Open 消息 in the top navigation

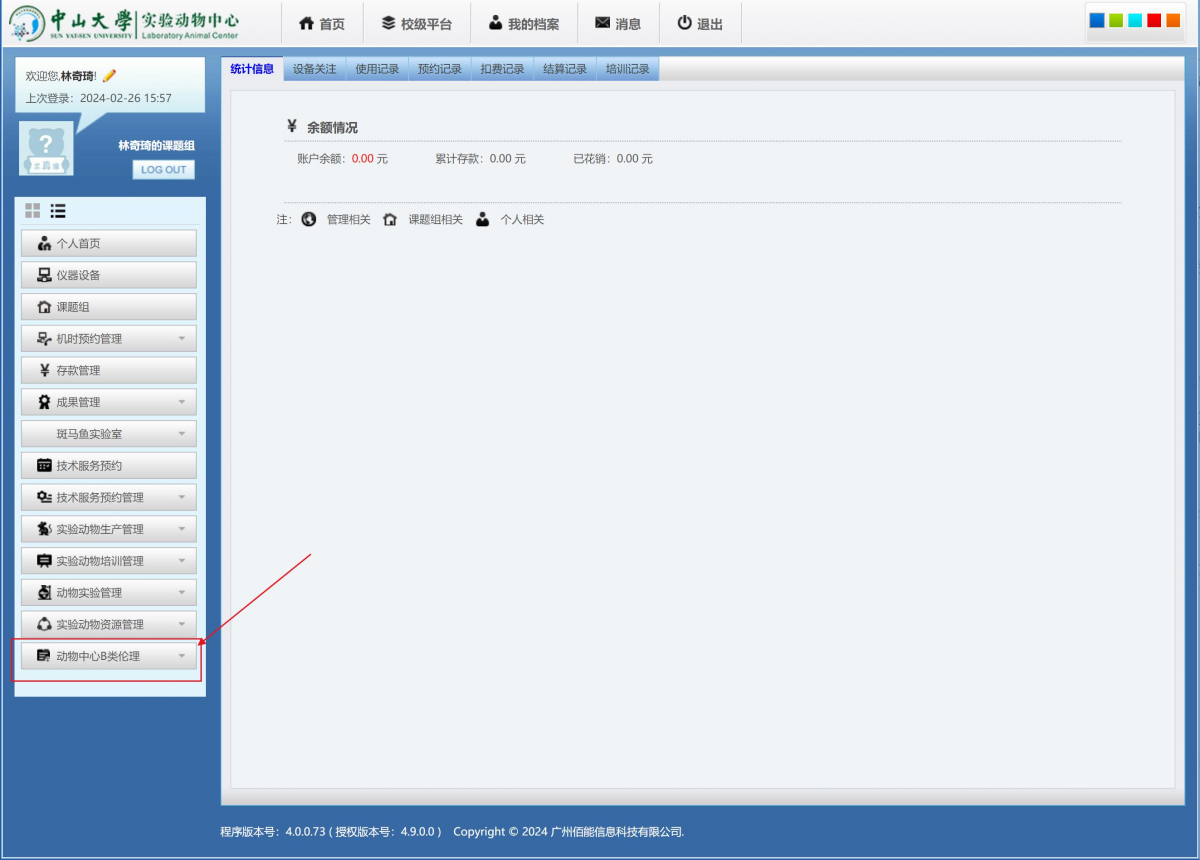point(617,24)
